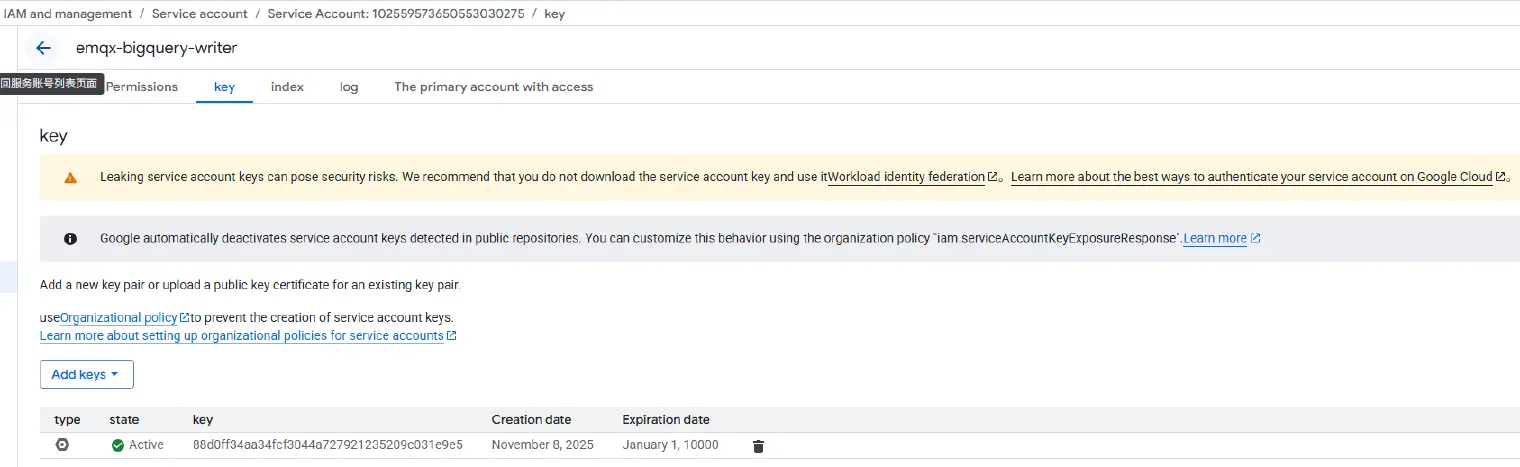This screenshot has width=1520, height=467.
Task: Select the log tab
Action: point(349,87)
